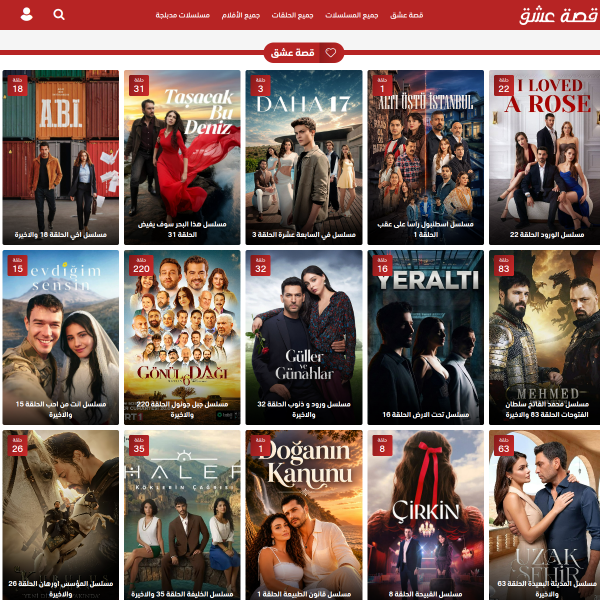This screenshot has height=600, width=600.
Task: Open Güller ve Günahlar poster card
Action: (x=304, y=338)
